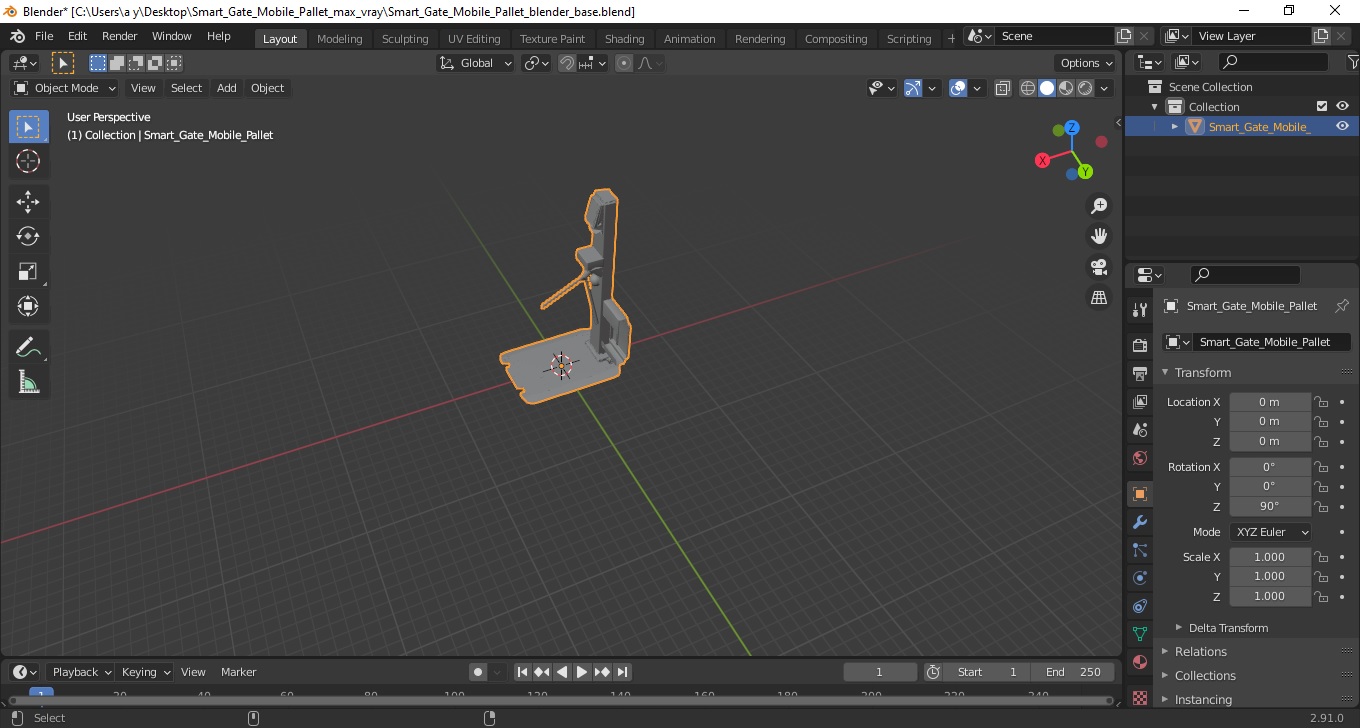Open the Material properties tab

coord(1139,662)
